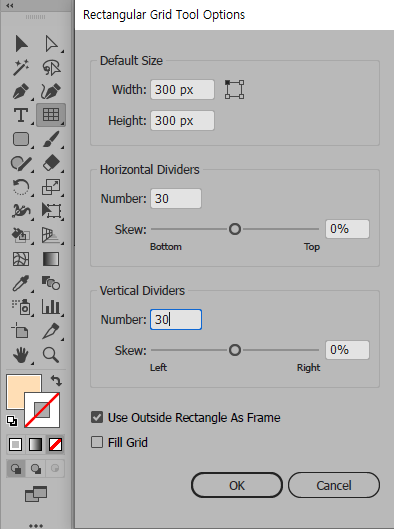Activate the Zoom tool
The image size is (394, 529).
[51, 355]
